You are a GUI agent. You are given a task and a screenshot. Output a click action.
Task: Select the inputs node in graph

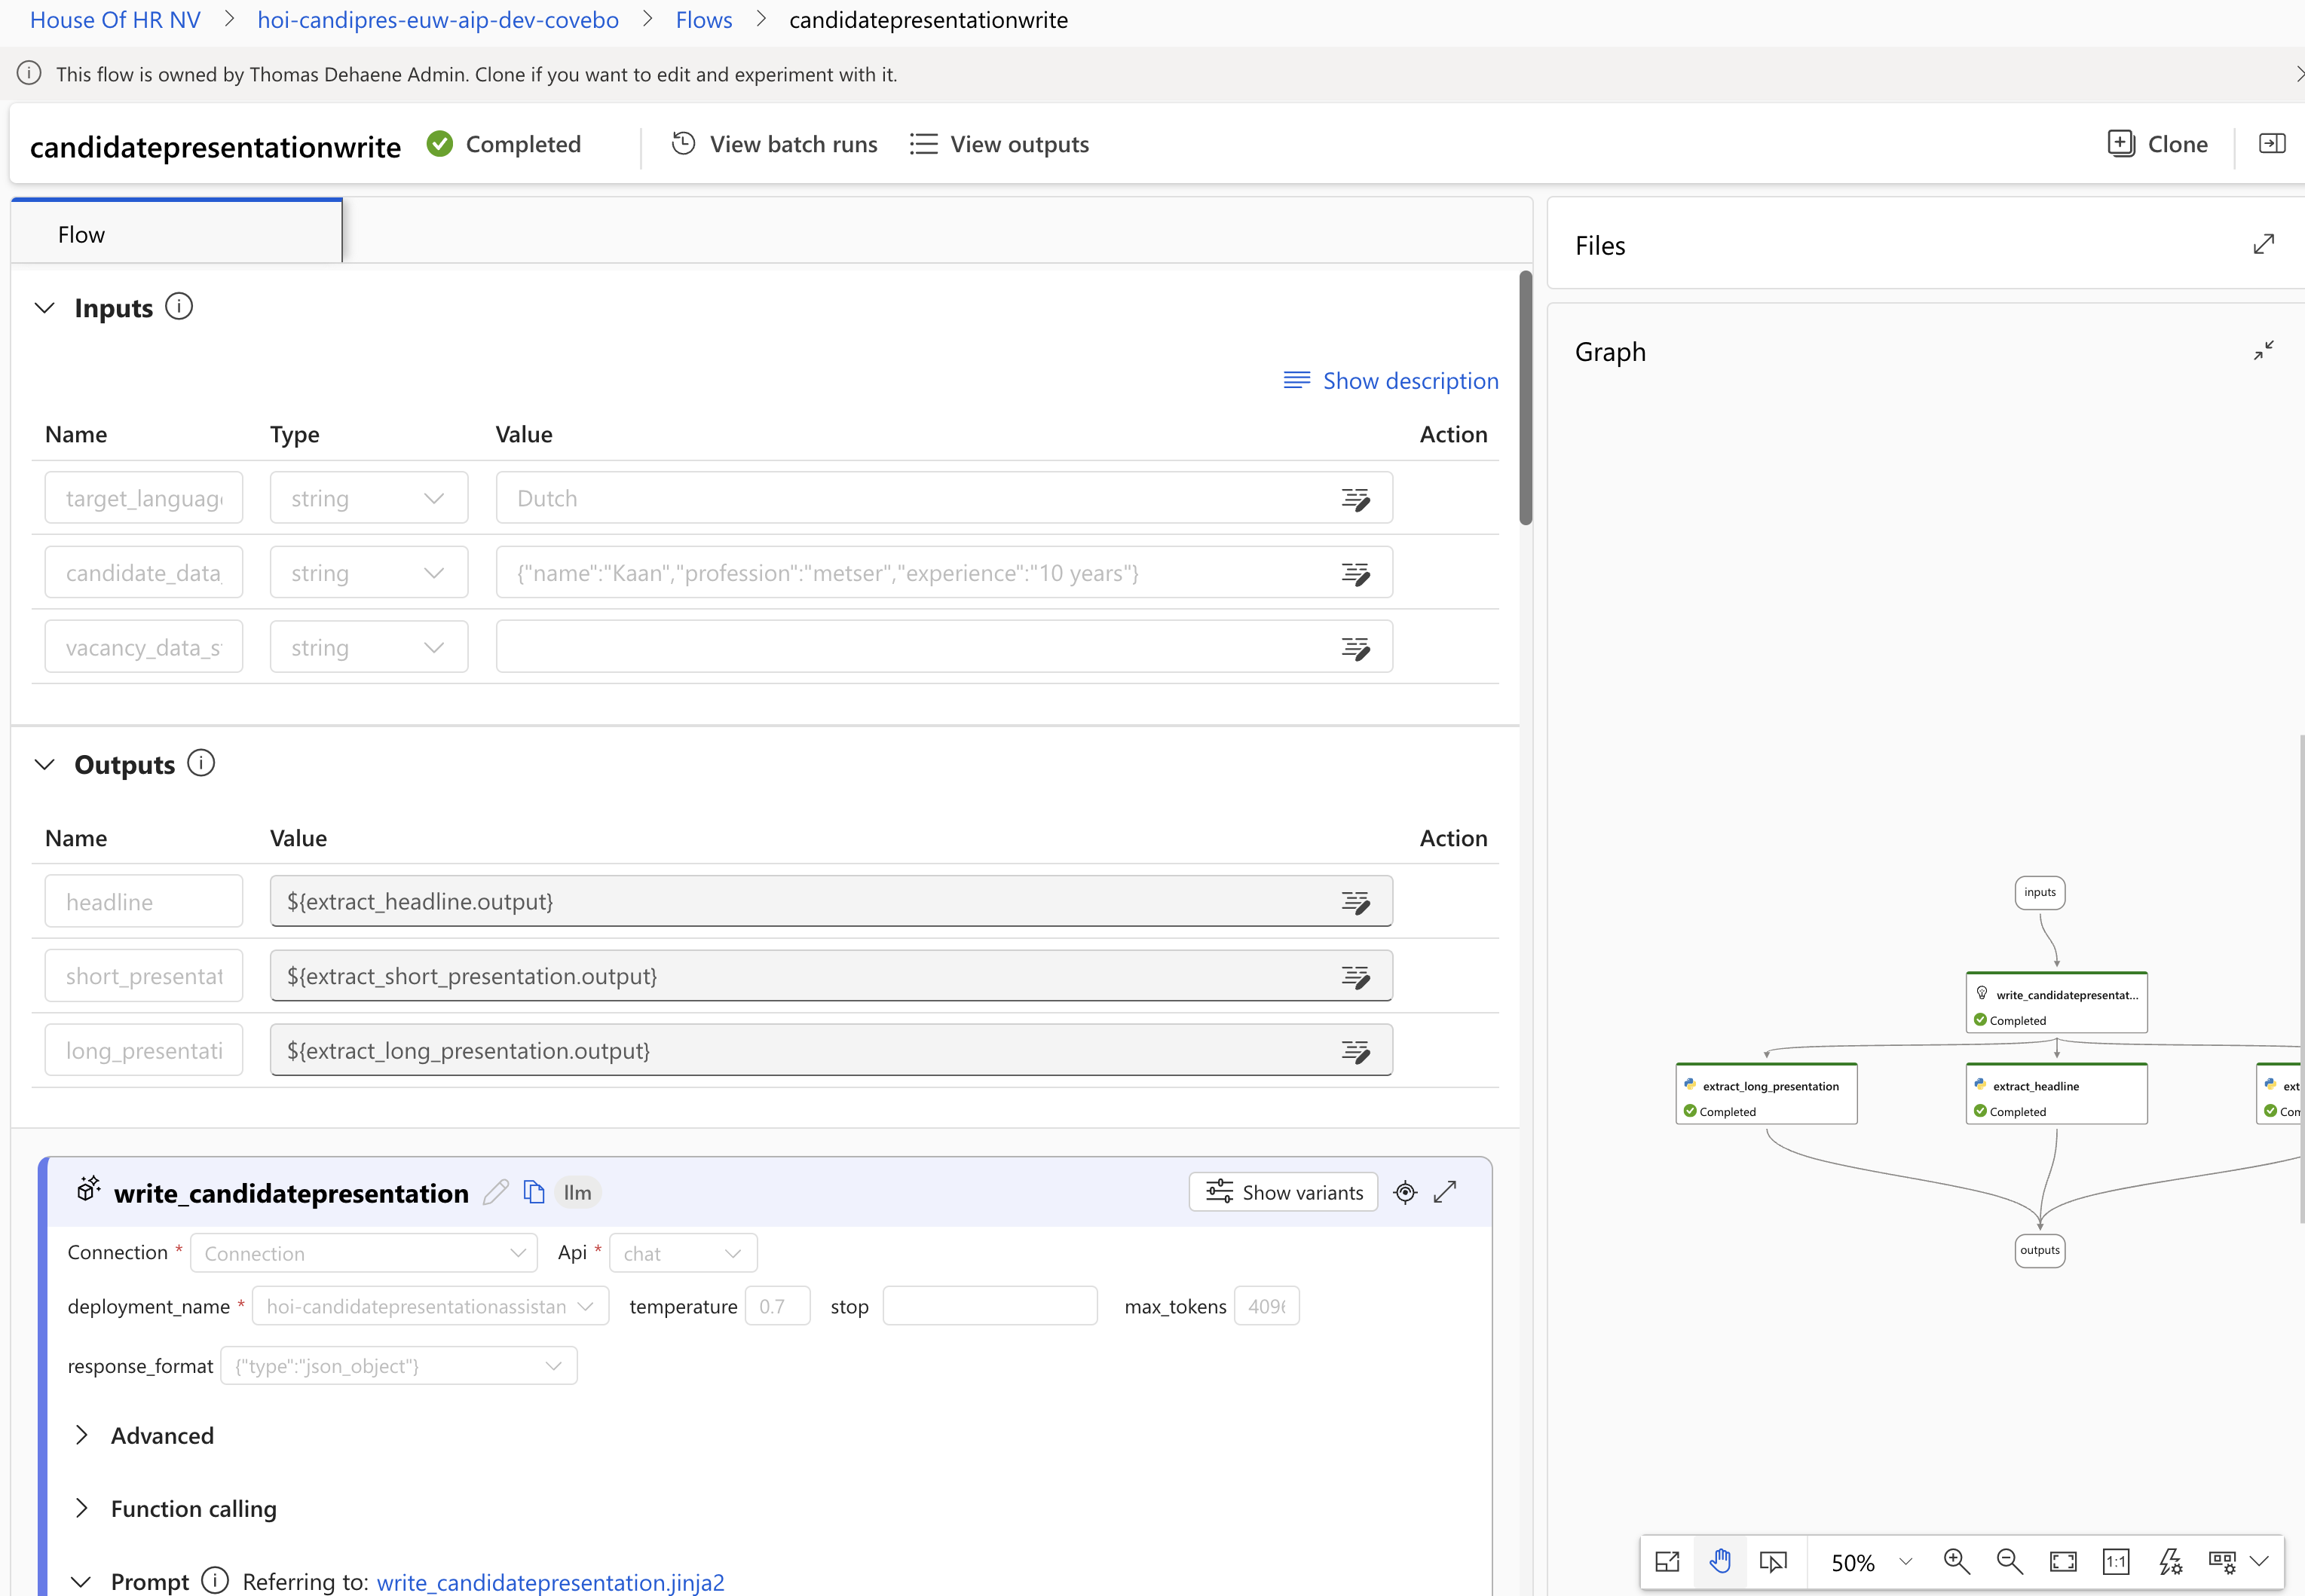2040,893
